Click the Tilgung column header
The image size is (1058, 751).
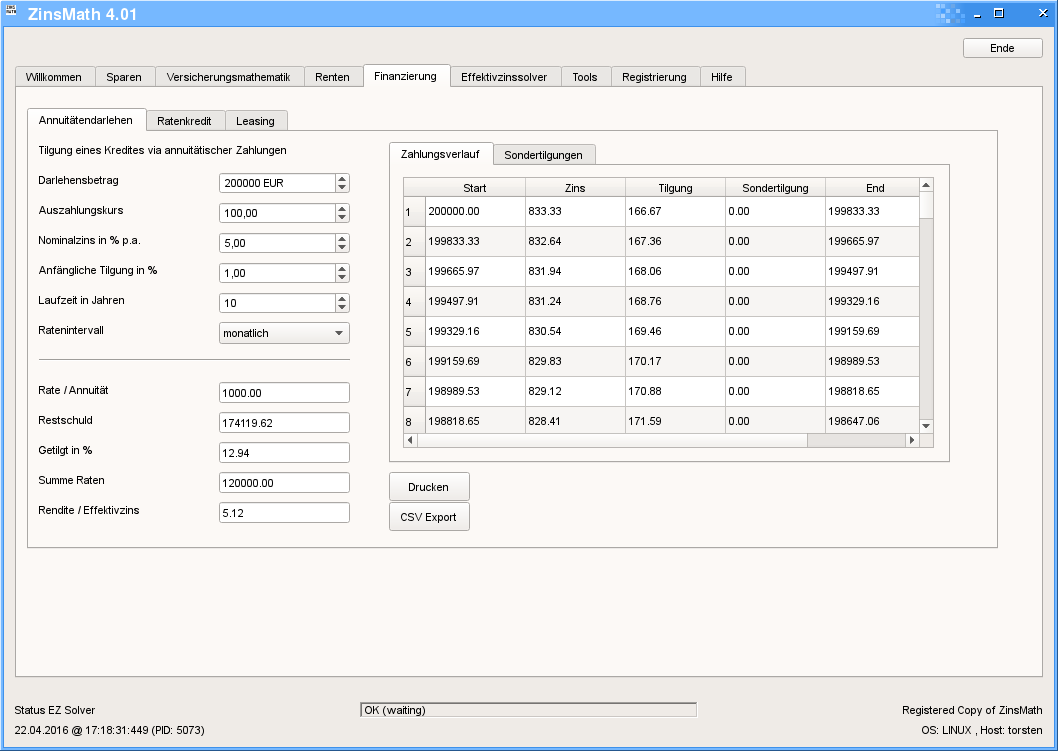[x=675, y=188]
